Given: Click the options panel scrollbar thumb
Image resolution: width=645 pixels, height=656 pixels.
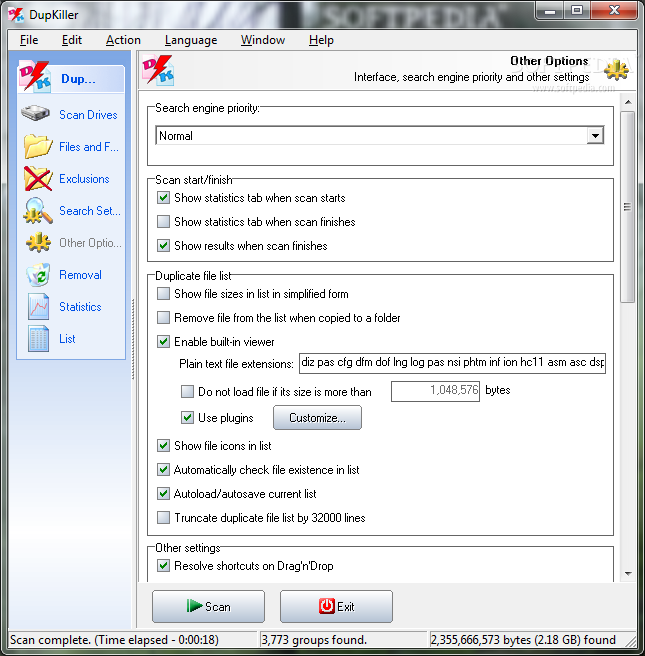Looking at the screenshot, I should [627, 207].
